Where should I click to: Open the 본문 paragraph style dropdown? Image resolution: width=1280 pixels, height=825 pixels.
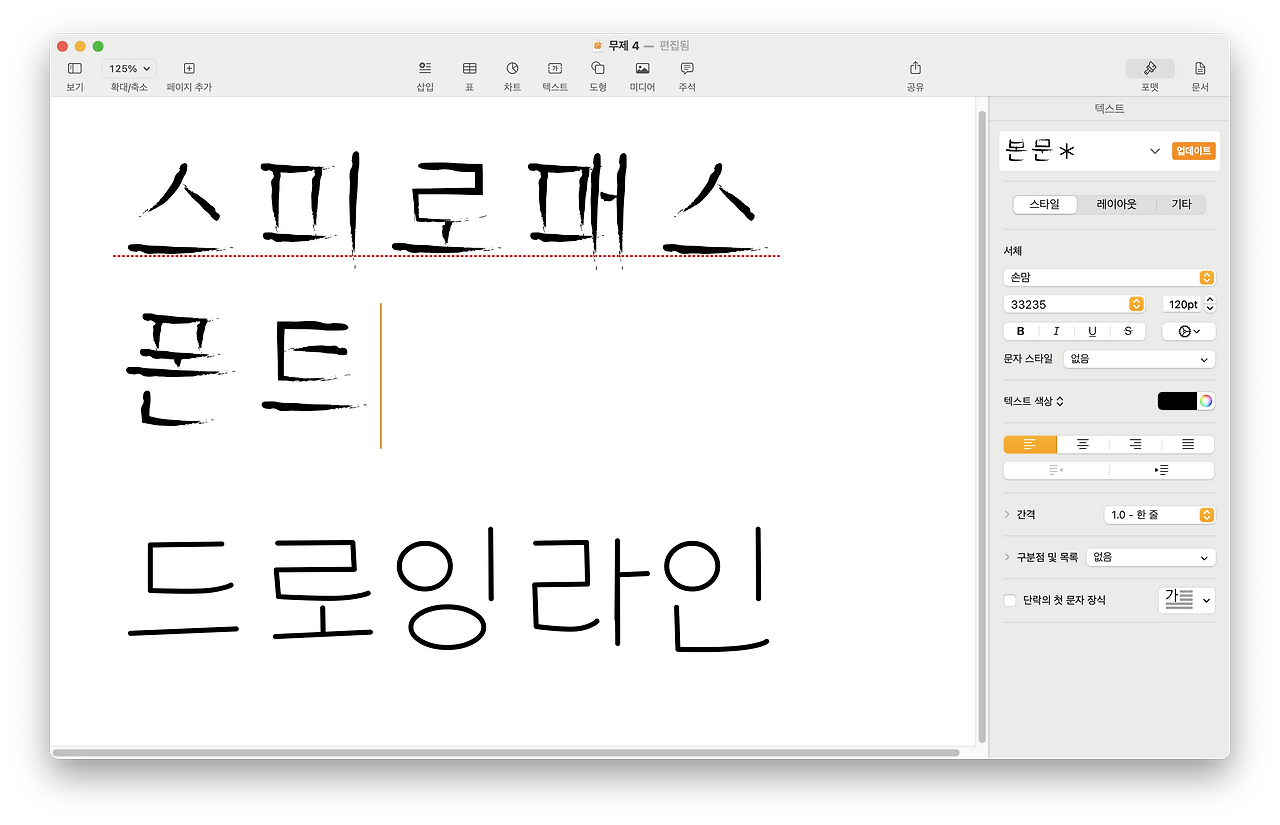pyautogui.click(x=1154, y=151)
